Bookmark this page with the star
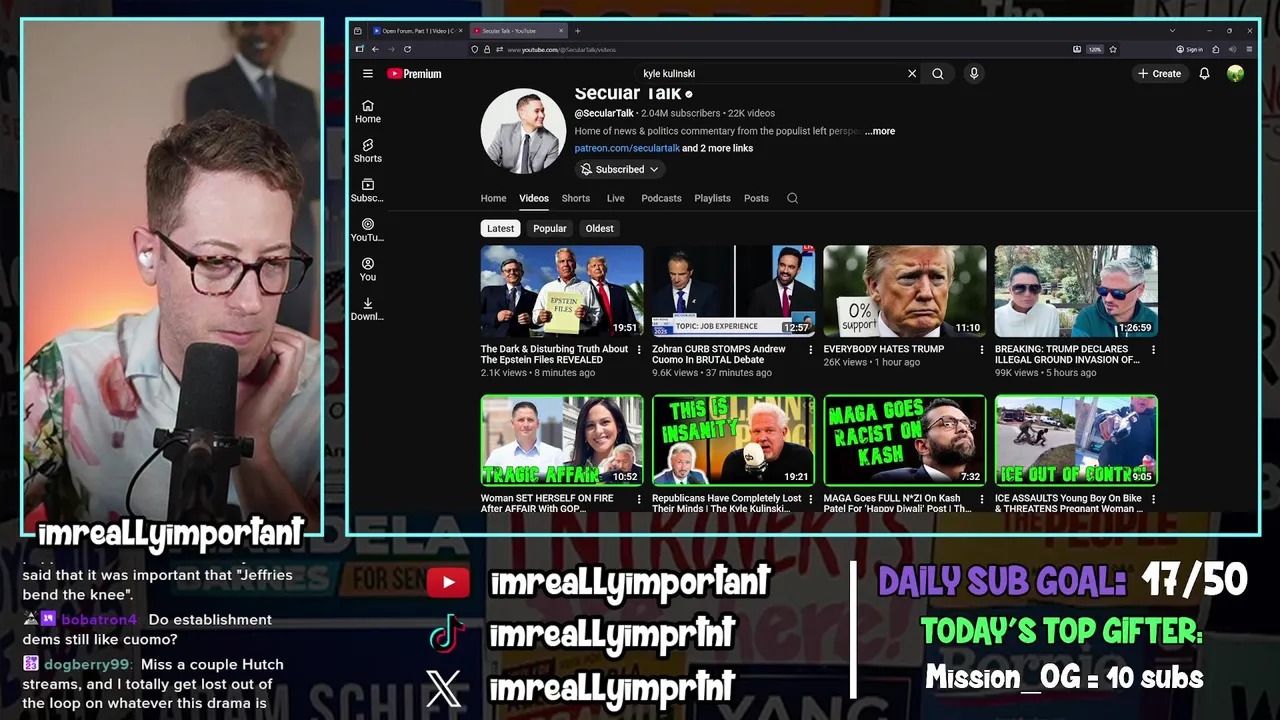Screen dimensions: 1280x720 point(1113,49)
